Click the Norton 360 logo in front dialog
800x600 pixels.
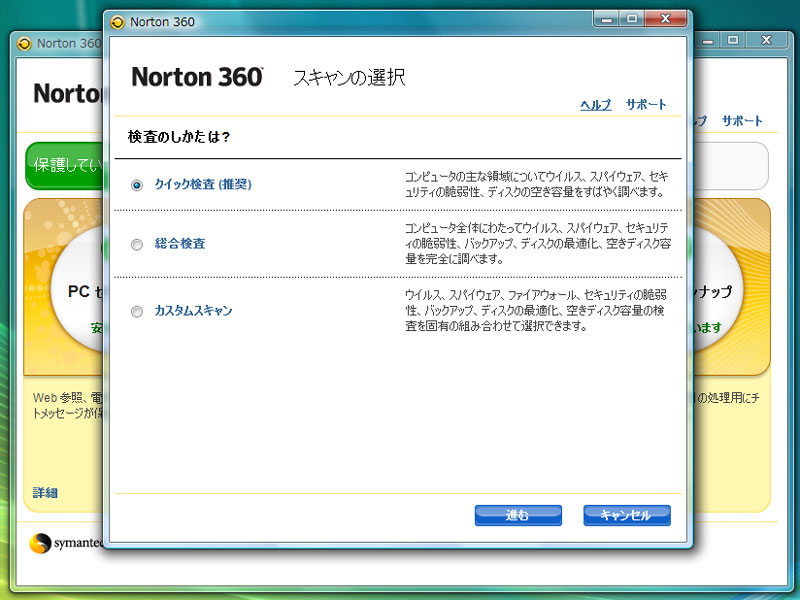pyautogui.click(x=197, y=77)
